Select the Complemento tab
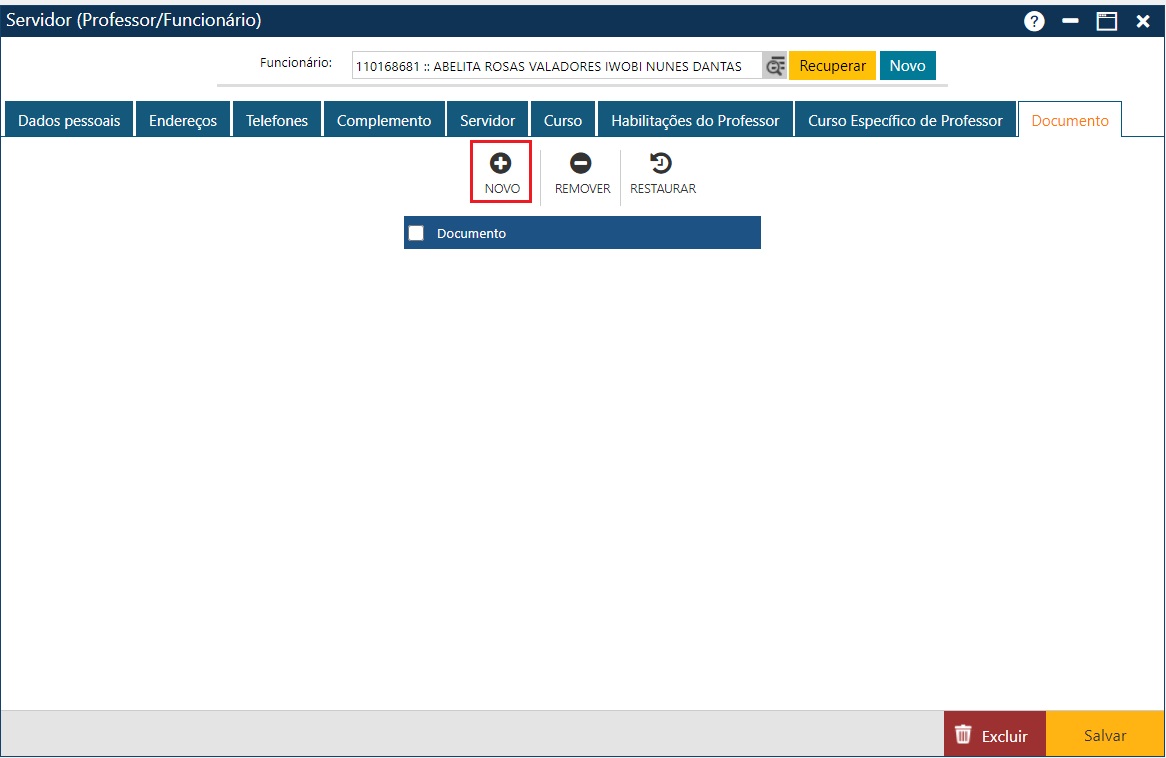The image size is (1166, 758). (384, 120)
